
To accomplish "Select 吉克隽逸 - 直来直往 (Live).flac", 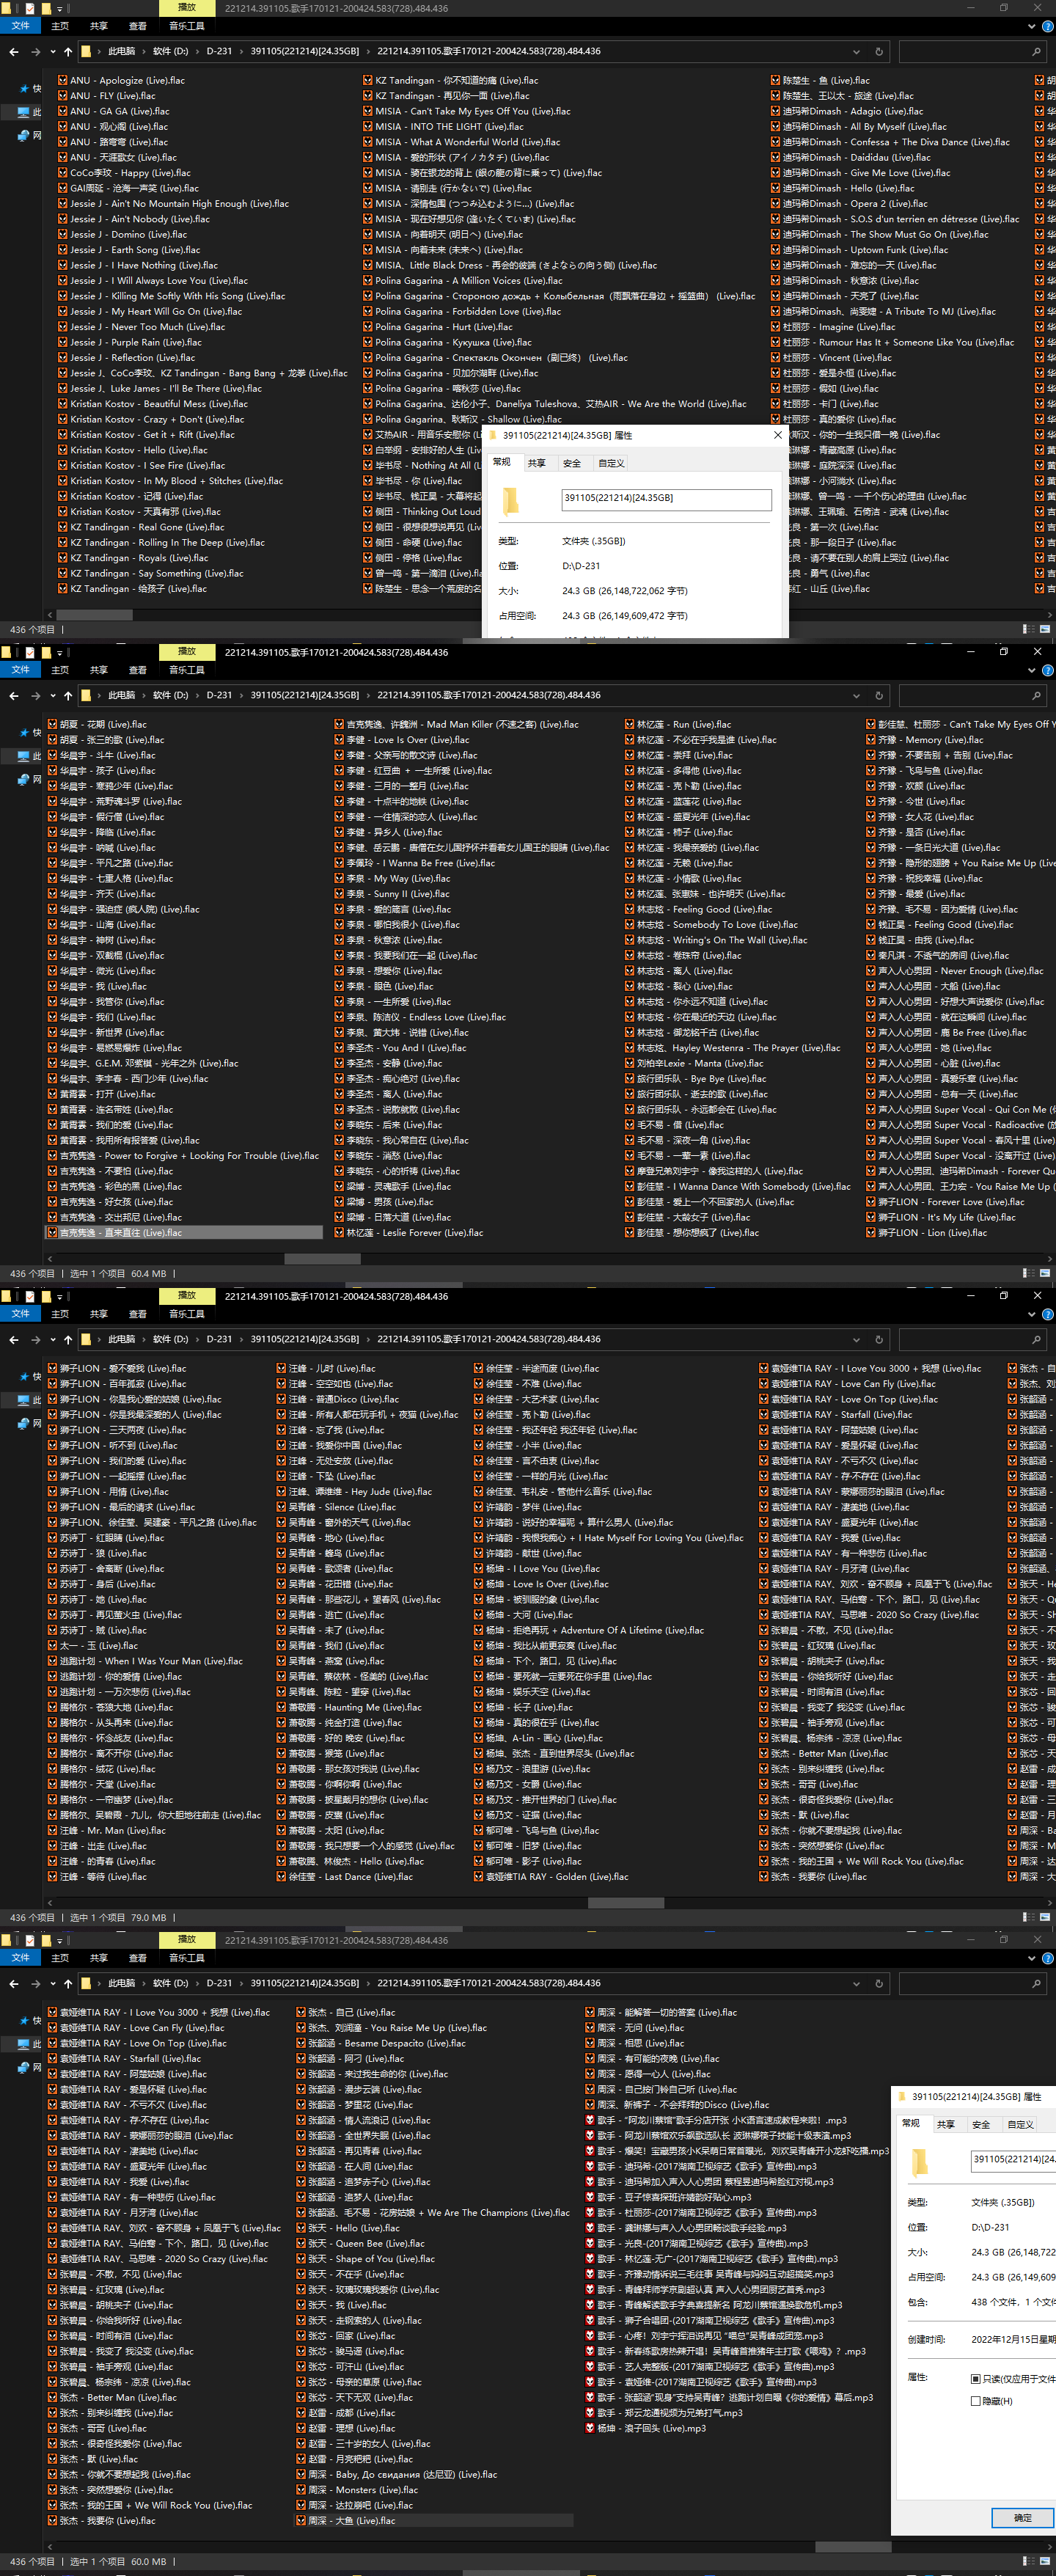I will coord(184,1233).
